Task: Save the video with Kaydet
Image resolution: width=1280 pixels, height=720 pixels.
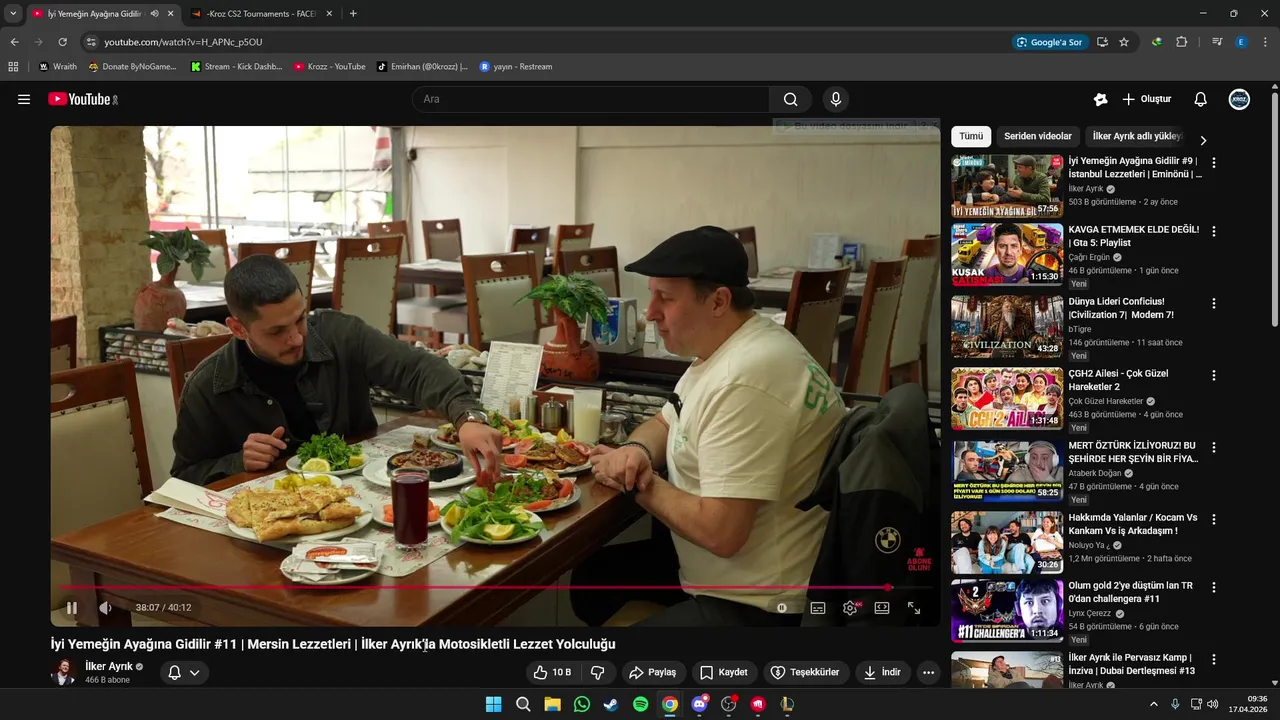Action: click(724, 672)
